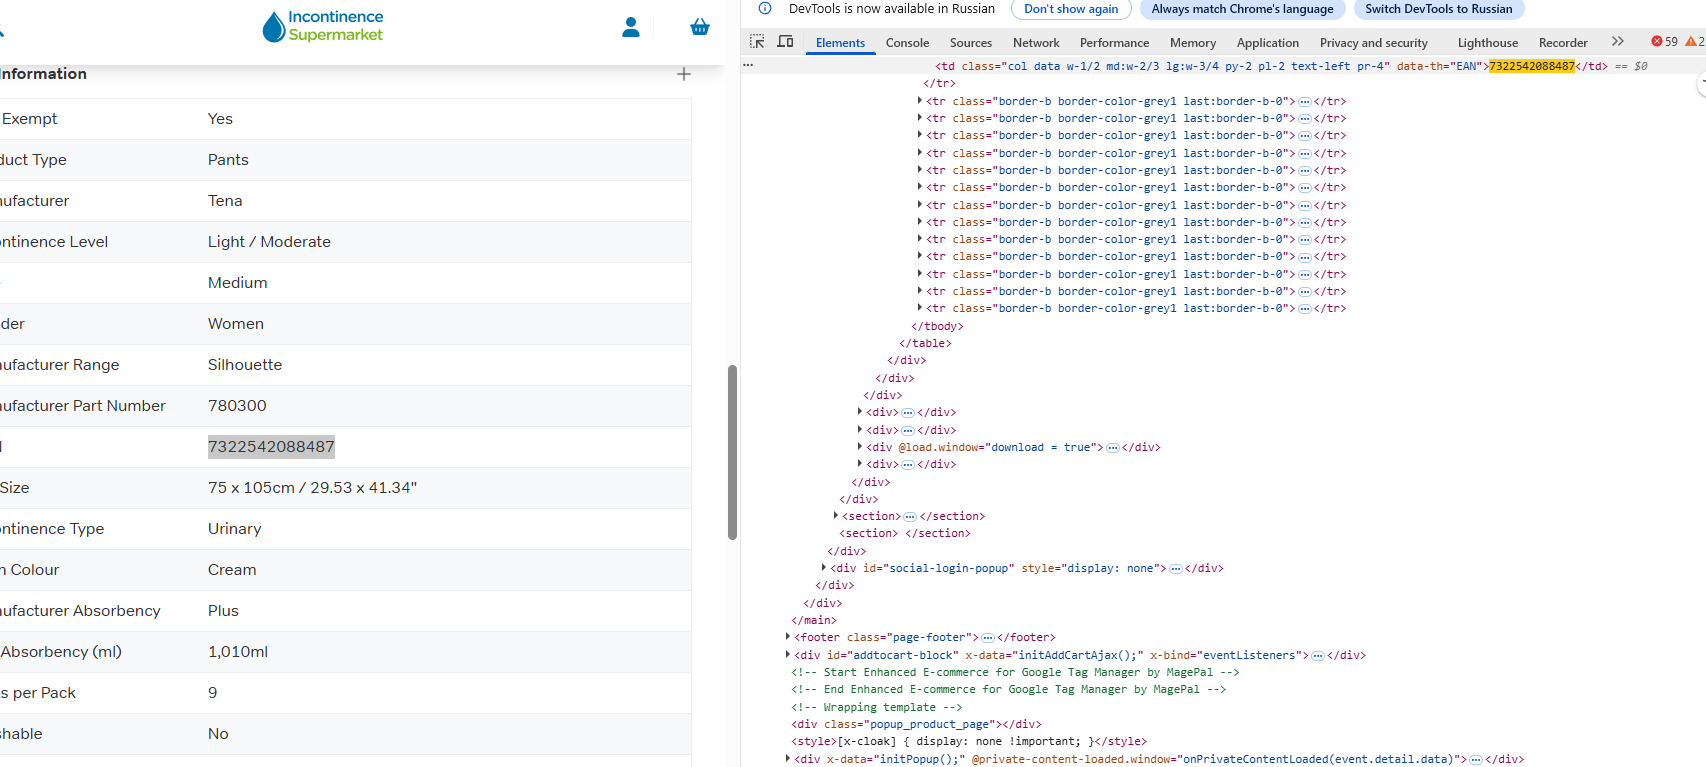This screenshot has height=767, width=1706.
Task: Click the Women gender value
Action: click(236, 324)
